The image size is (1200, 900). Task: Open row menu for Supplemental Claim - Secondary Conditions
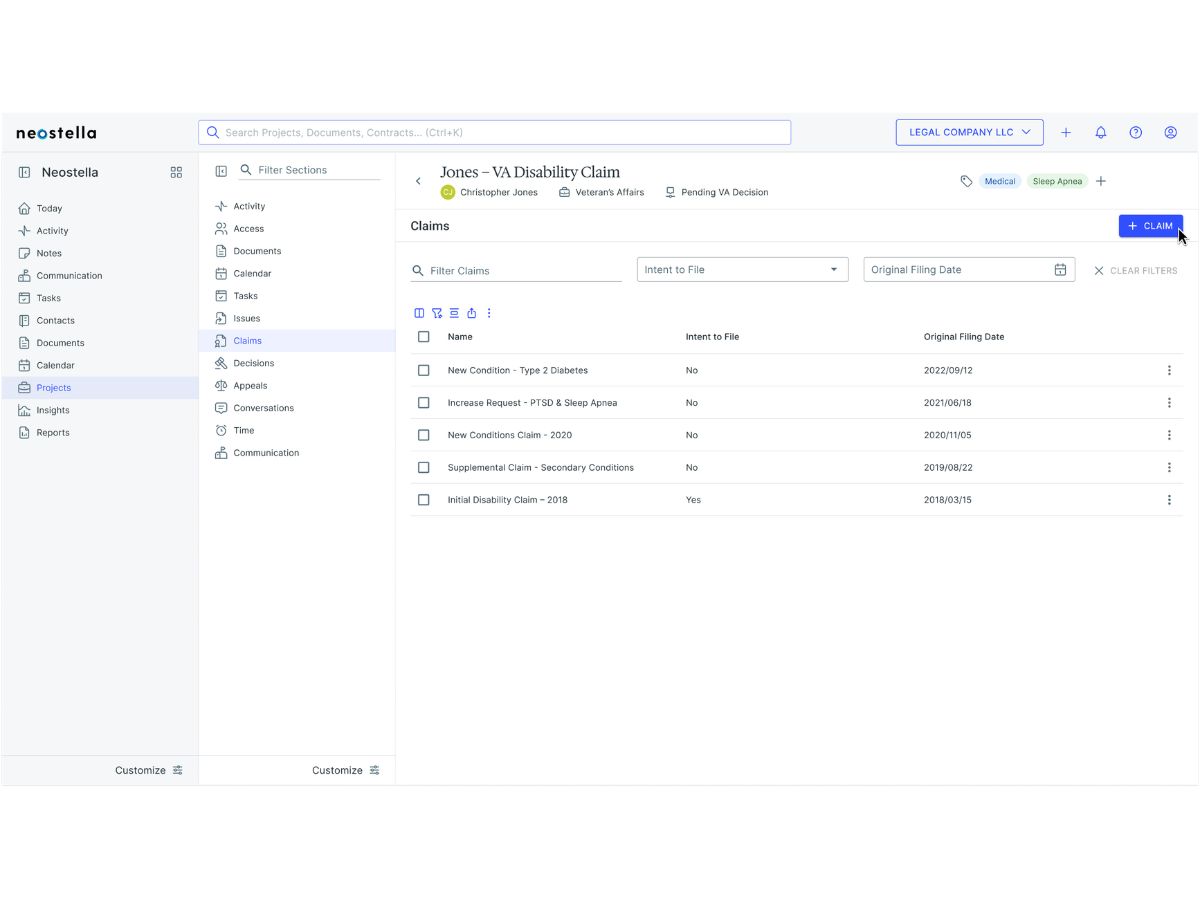point(1169,467)
